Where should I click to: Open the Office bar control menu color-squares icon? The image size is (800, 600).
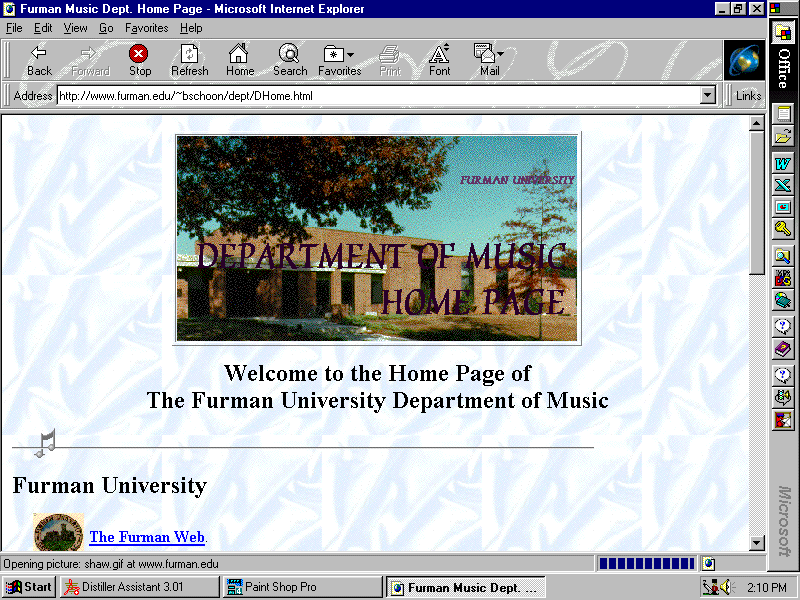tap(774, 9)
